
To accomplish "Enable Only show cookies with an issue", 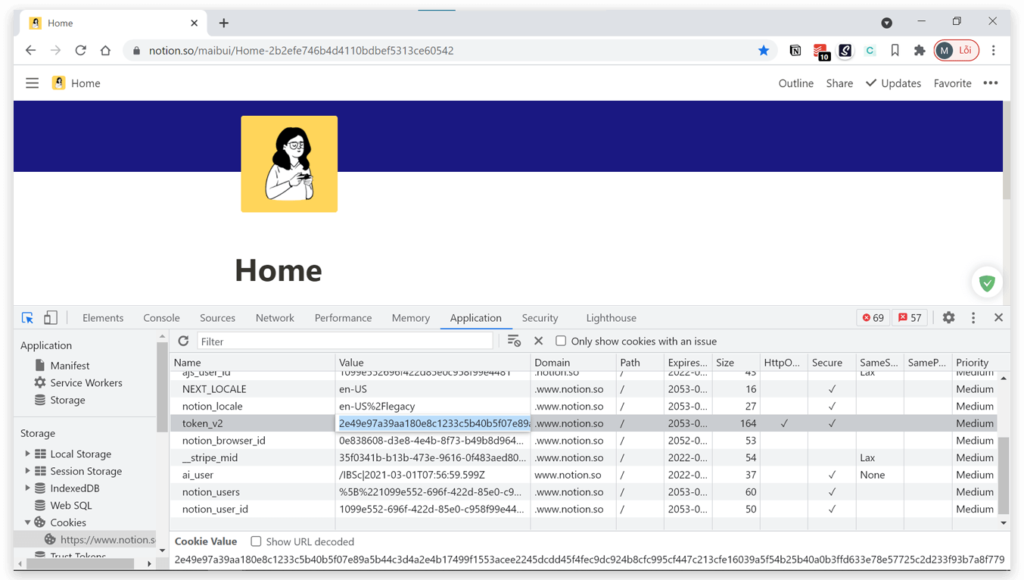I will [x=561, y=341].
